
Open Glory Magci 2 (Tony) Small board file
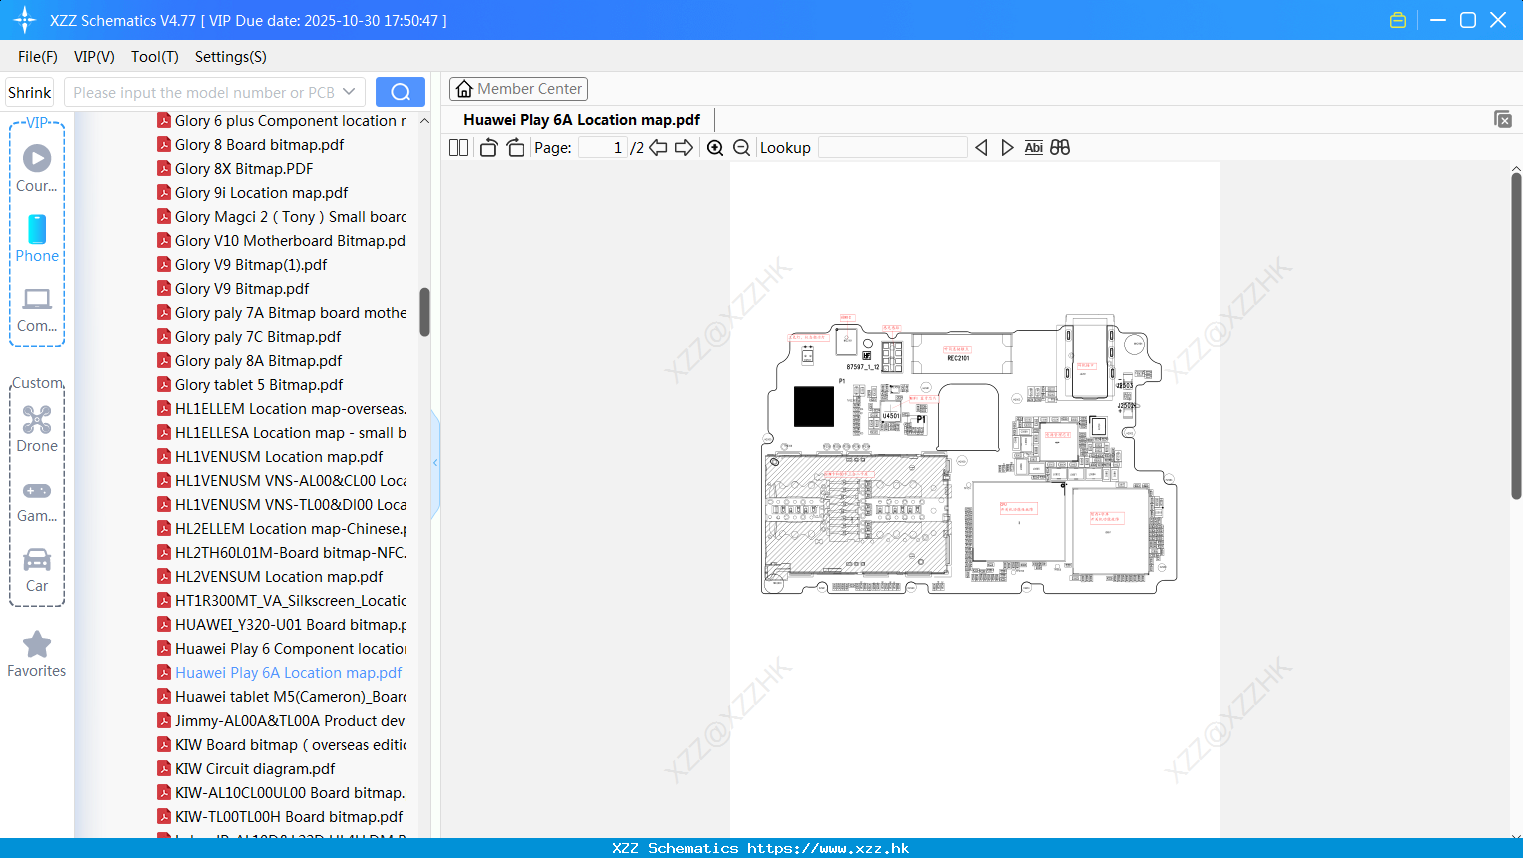click(x=291, y=216)
